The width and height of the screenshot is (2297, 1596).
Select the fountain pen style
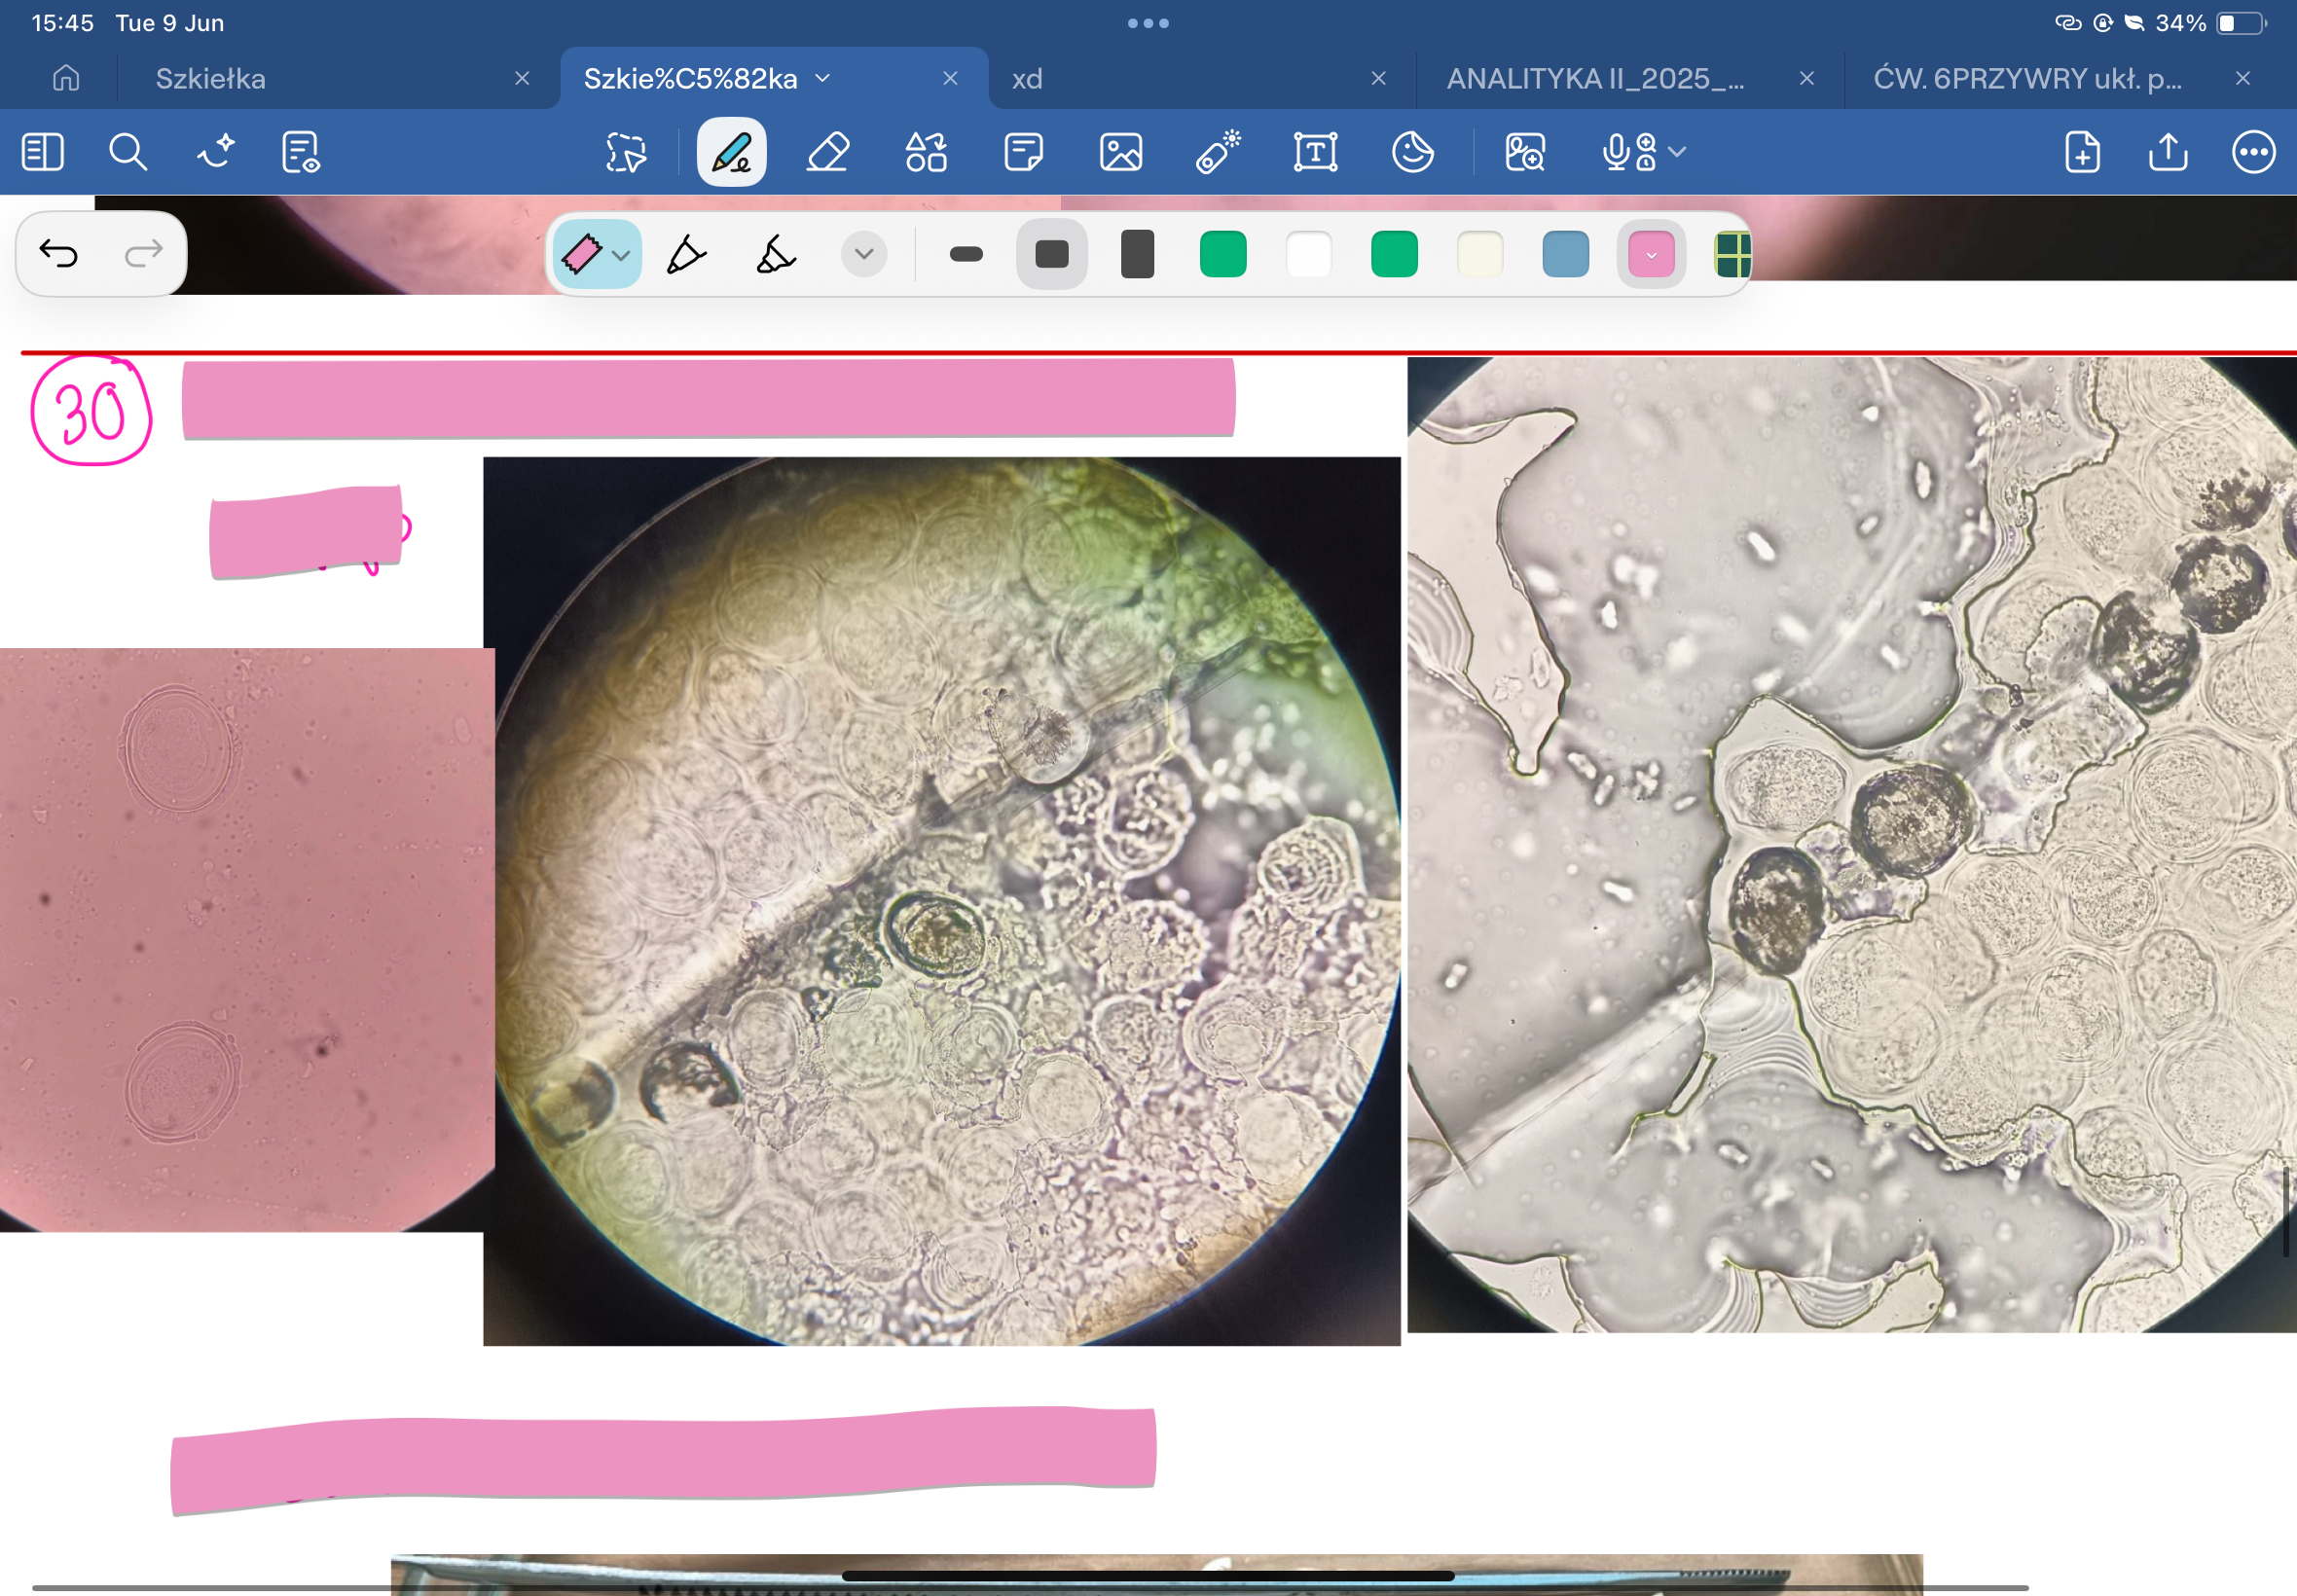[686, 254]
